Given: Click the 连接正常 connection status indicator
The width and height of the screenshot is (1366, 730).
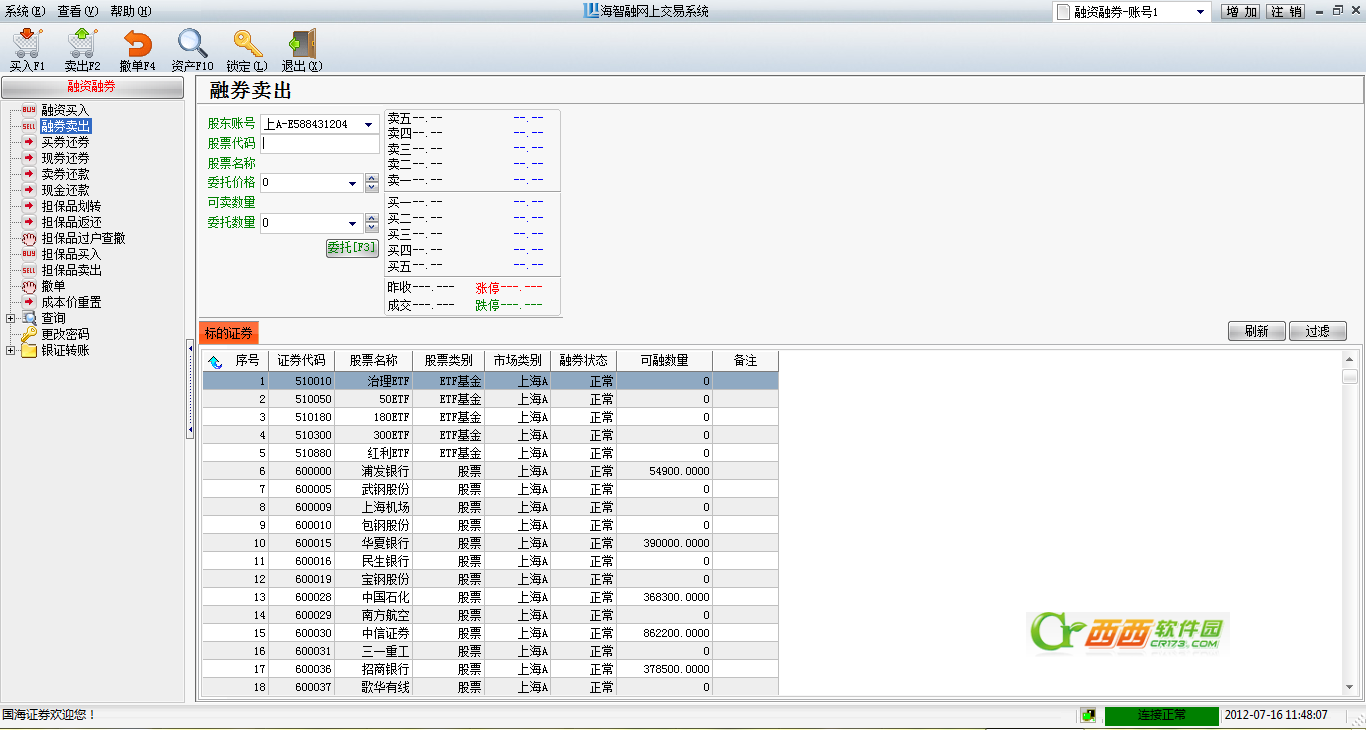Looking at the screenshot, I should [x=1161, y=715].
